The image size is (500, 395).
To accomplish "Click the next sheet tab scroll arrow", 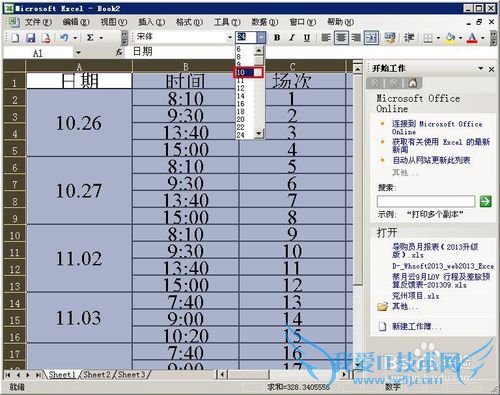I will click(x=28, y=375).
